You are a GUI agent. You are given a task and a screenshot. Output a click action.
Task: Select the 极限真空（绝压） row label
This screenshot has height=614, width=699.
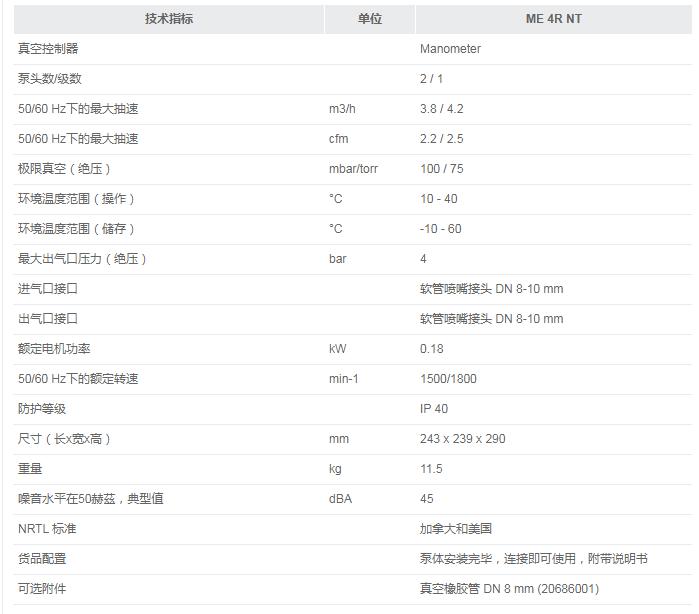point(64,169)
